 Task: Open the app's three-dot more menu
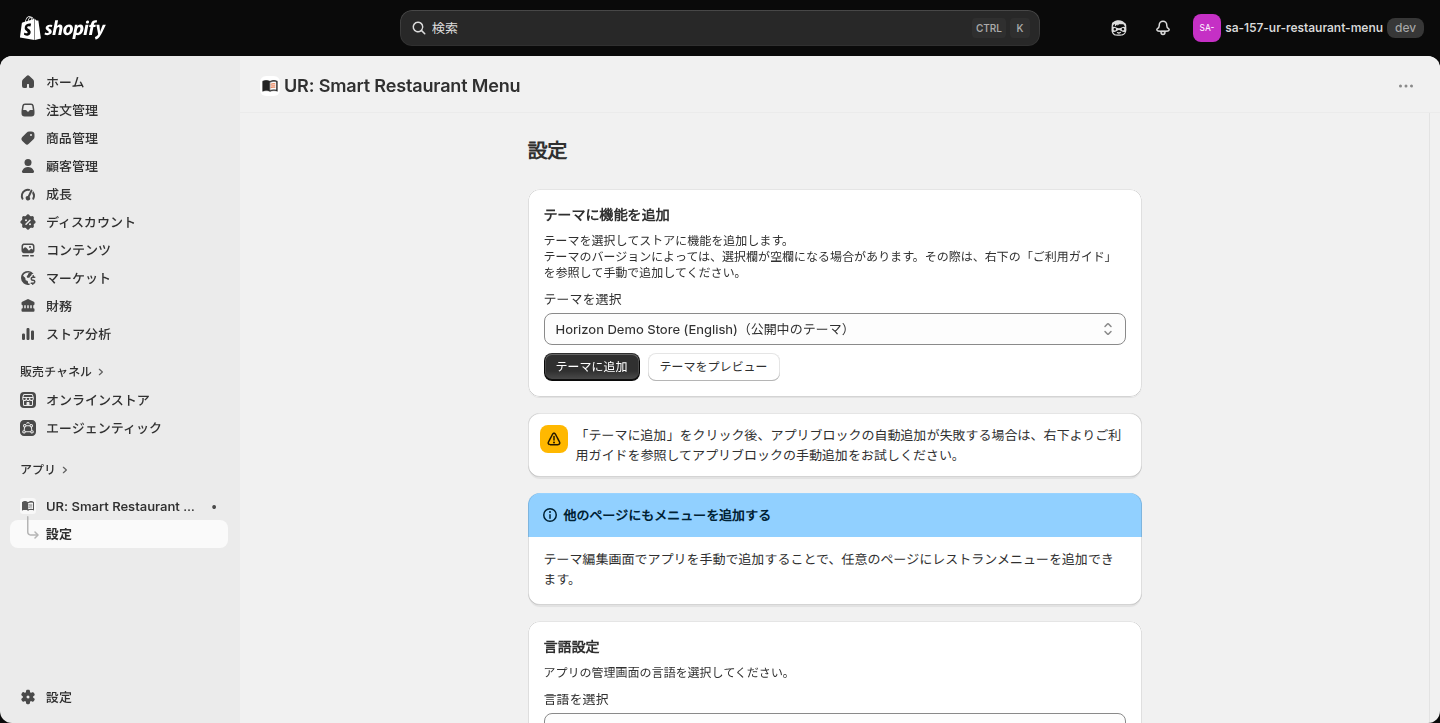1406,86
